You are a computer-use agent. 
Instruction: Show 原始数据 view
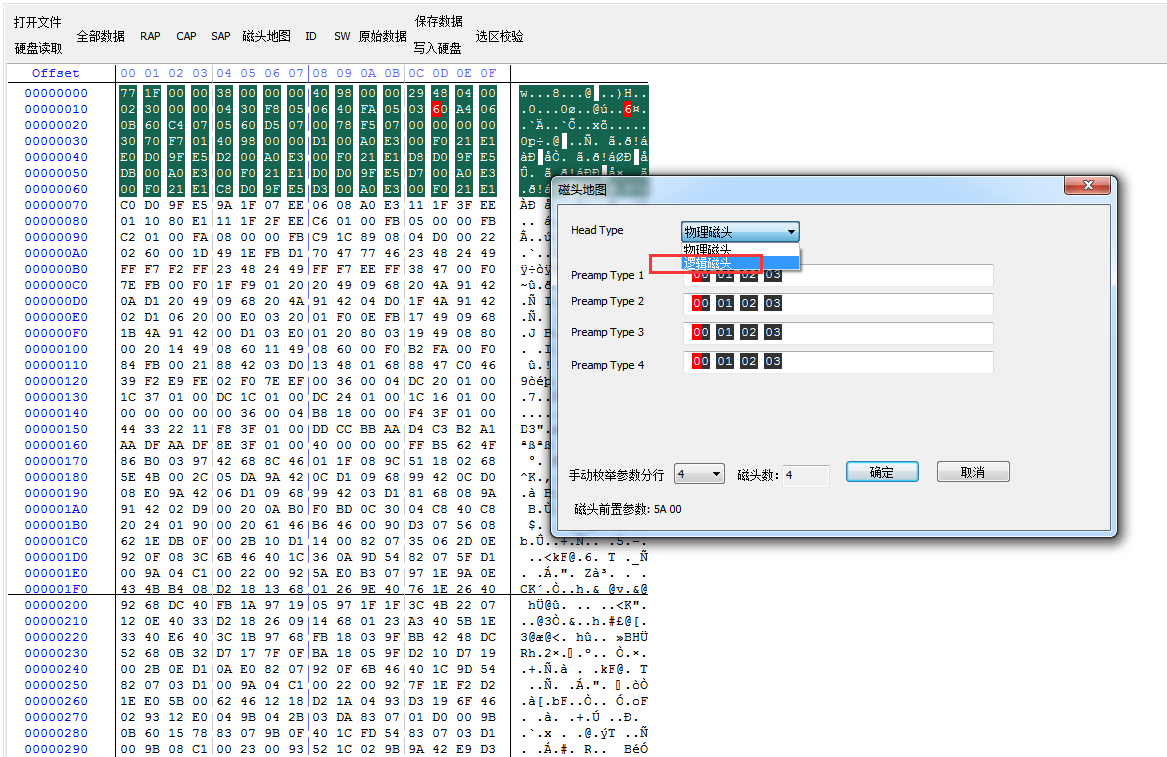tap(383, 36)
